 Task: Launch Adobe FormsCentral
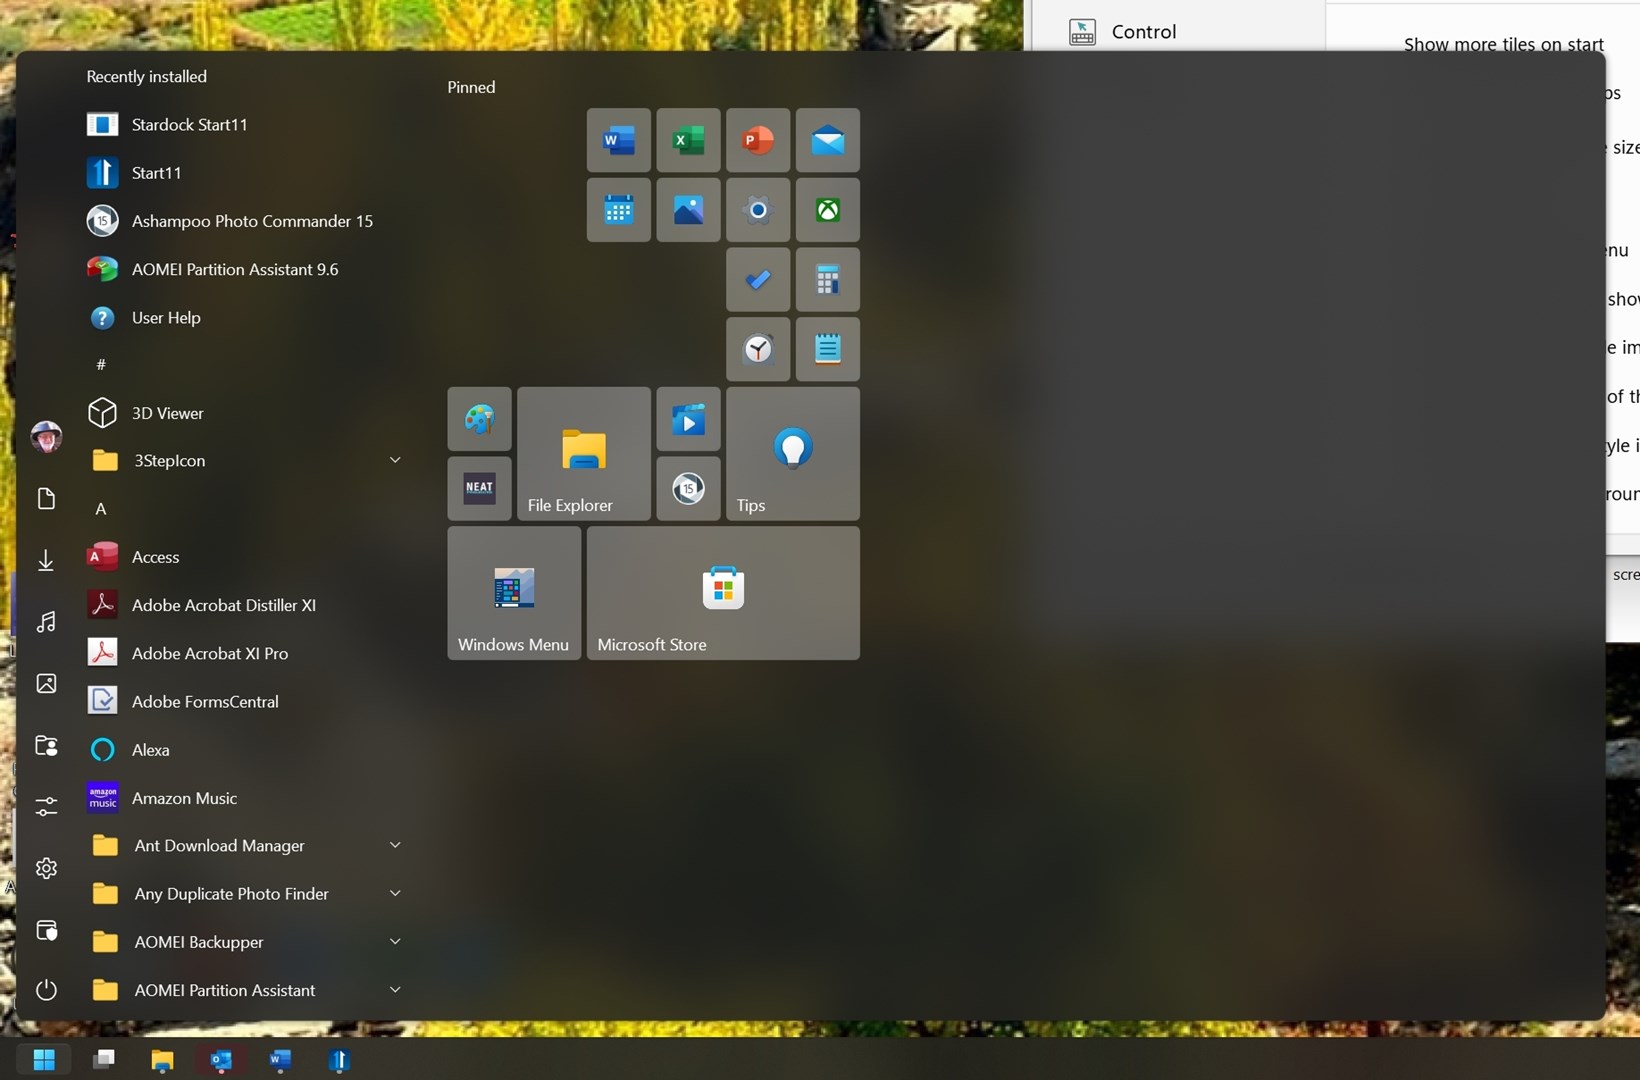pos(245,701)
